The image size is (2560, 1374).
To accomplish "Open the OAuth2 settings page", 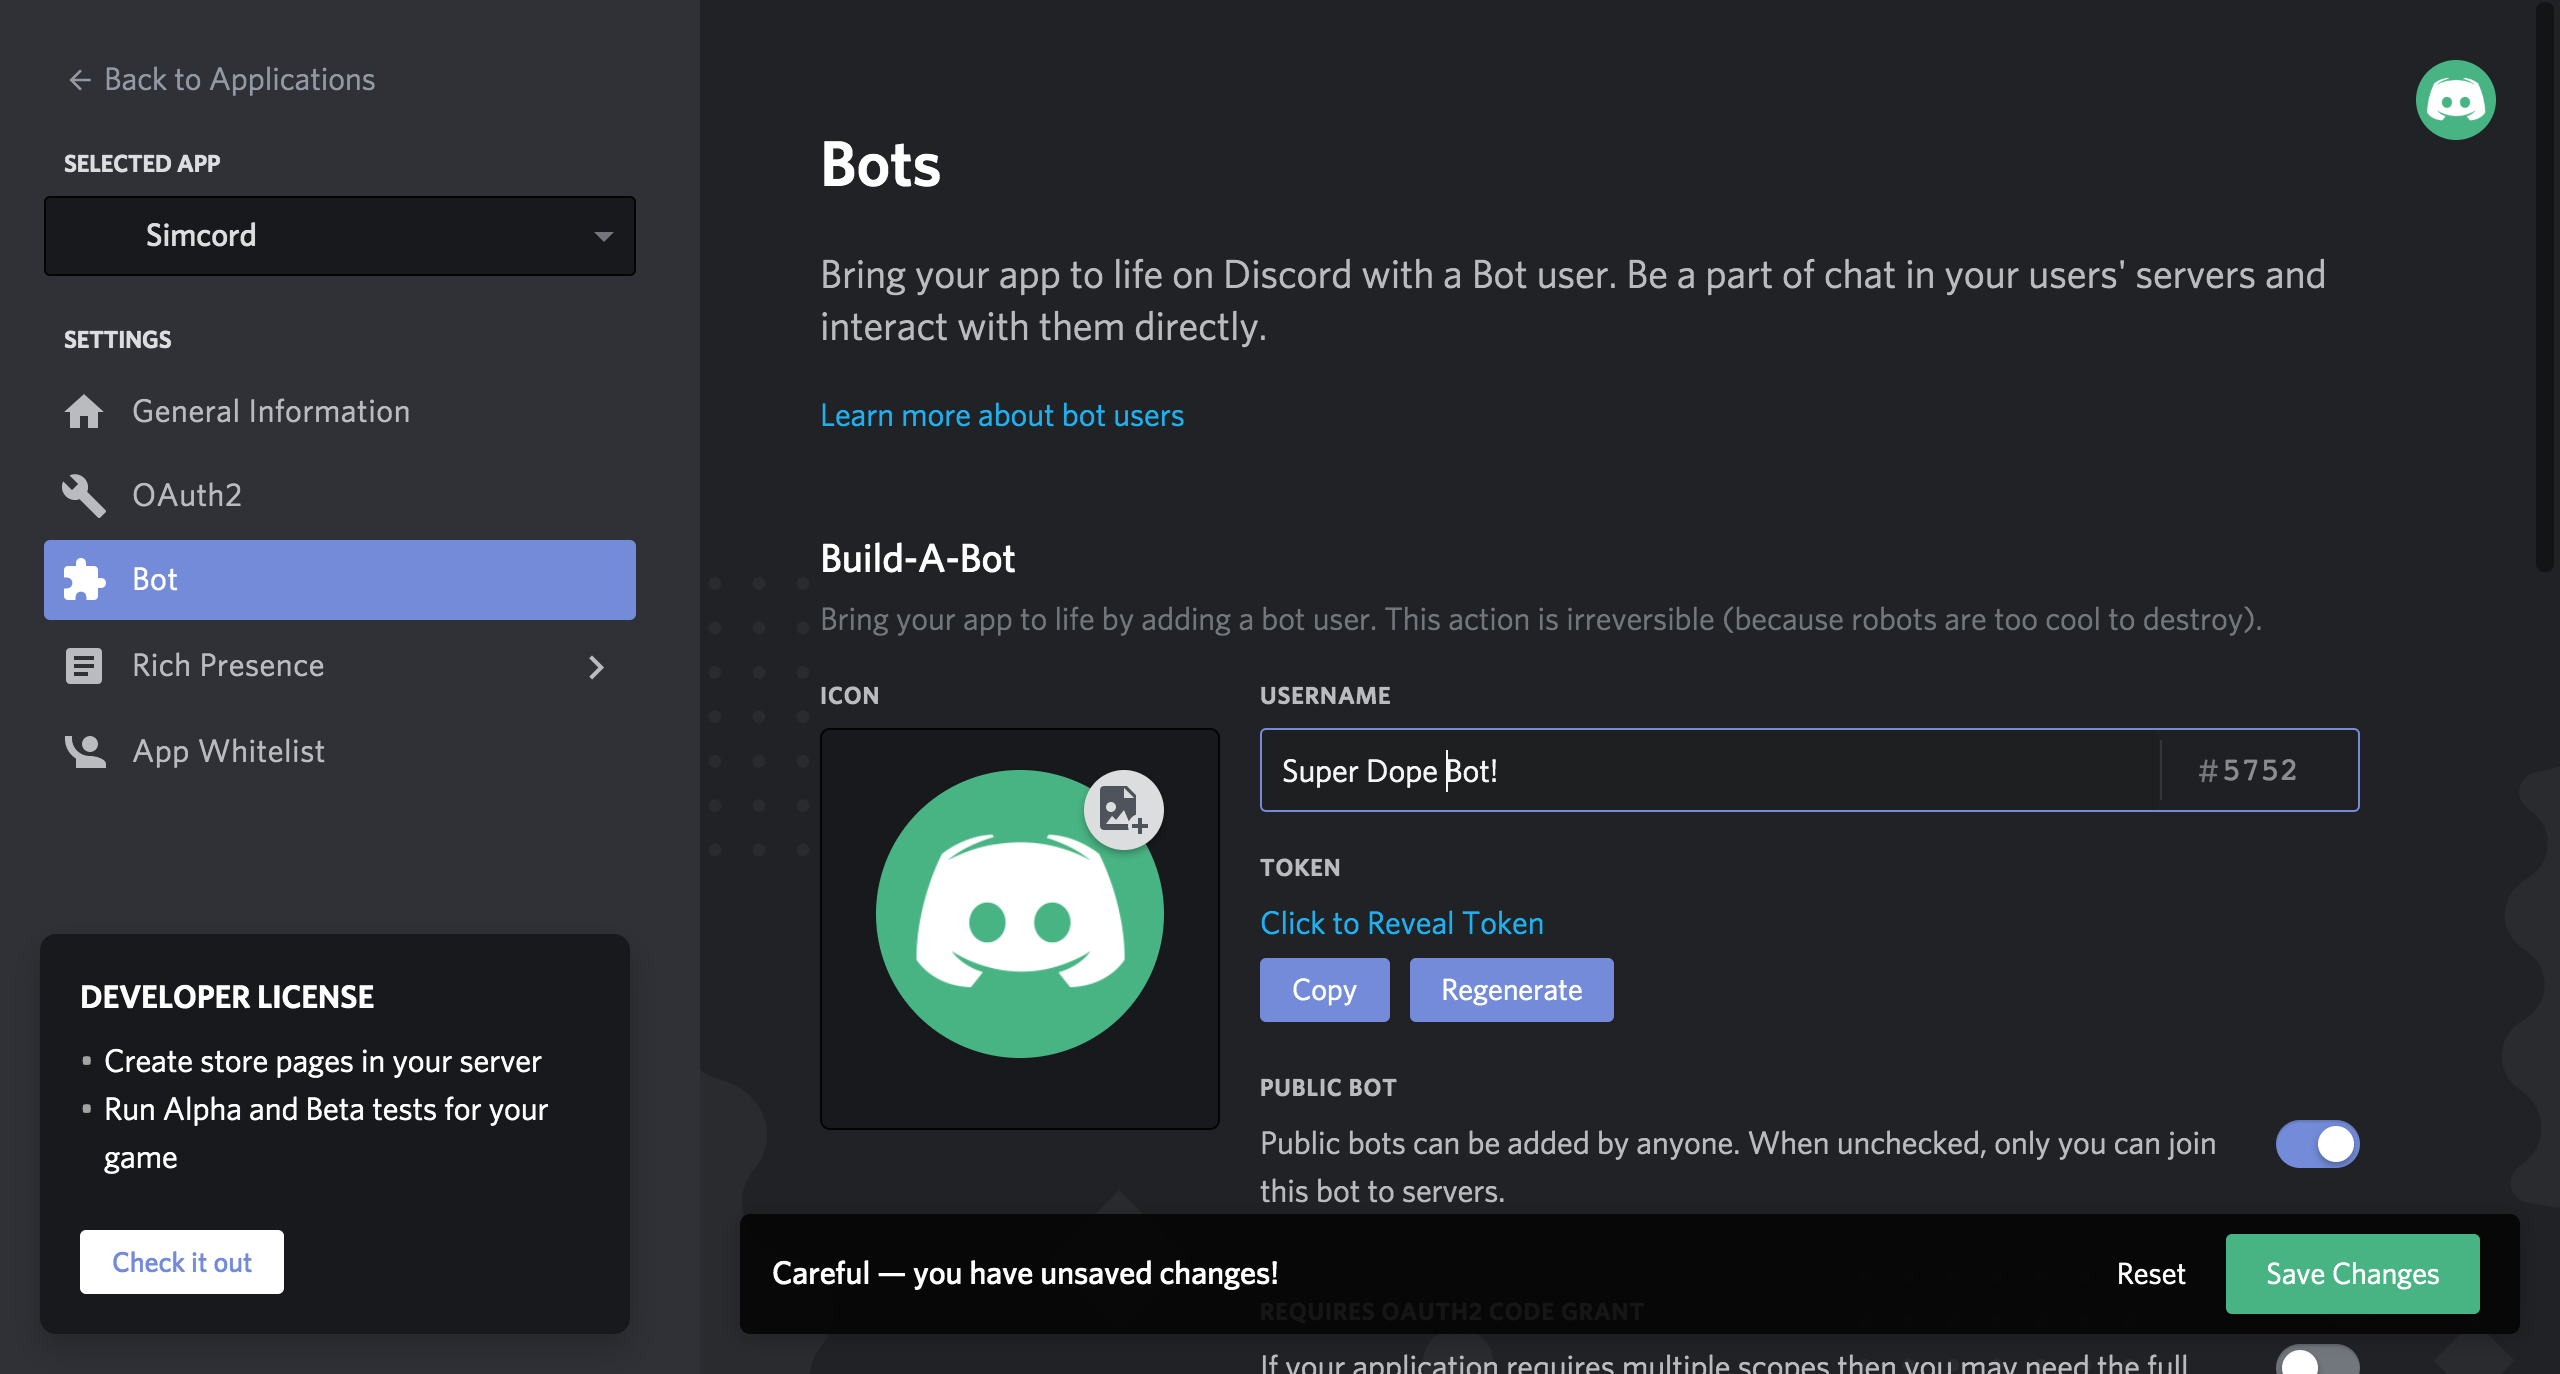I will [340, 495].
